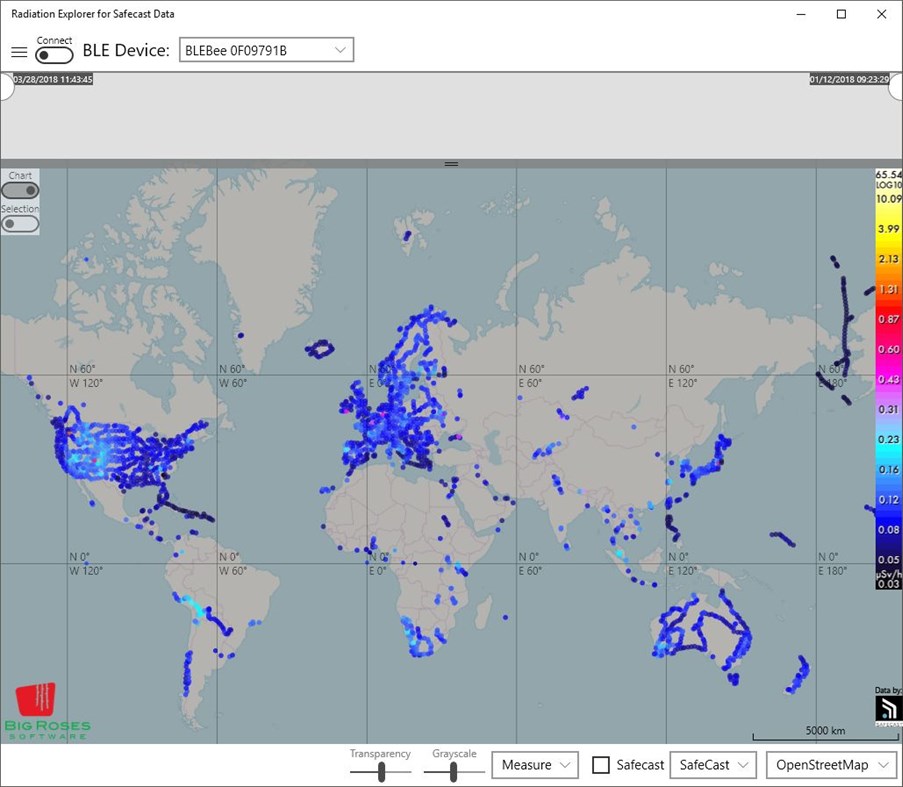Viewport: 903px width, 787px height.
Task: Adjust the Transparency slider
Action: (380, 769)
